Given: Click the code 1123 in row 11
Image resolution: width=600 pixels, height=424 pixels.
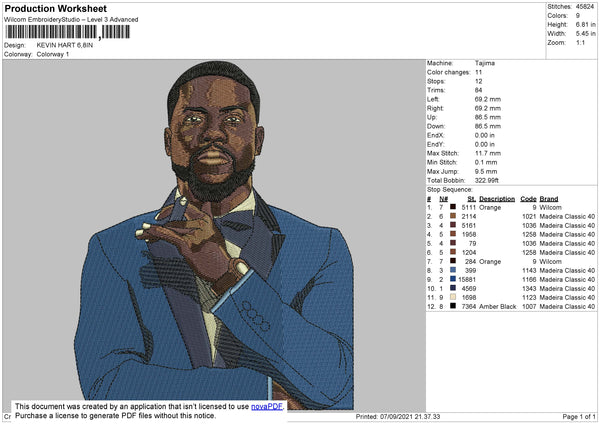Looking at the screenshot, I should pos(529,297).
